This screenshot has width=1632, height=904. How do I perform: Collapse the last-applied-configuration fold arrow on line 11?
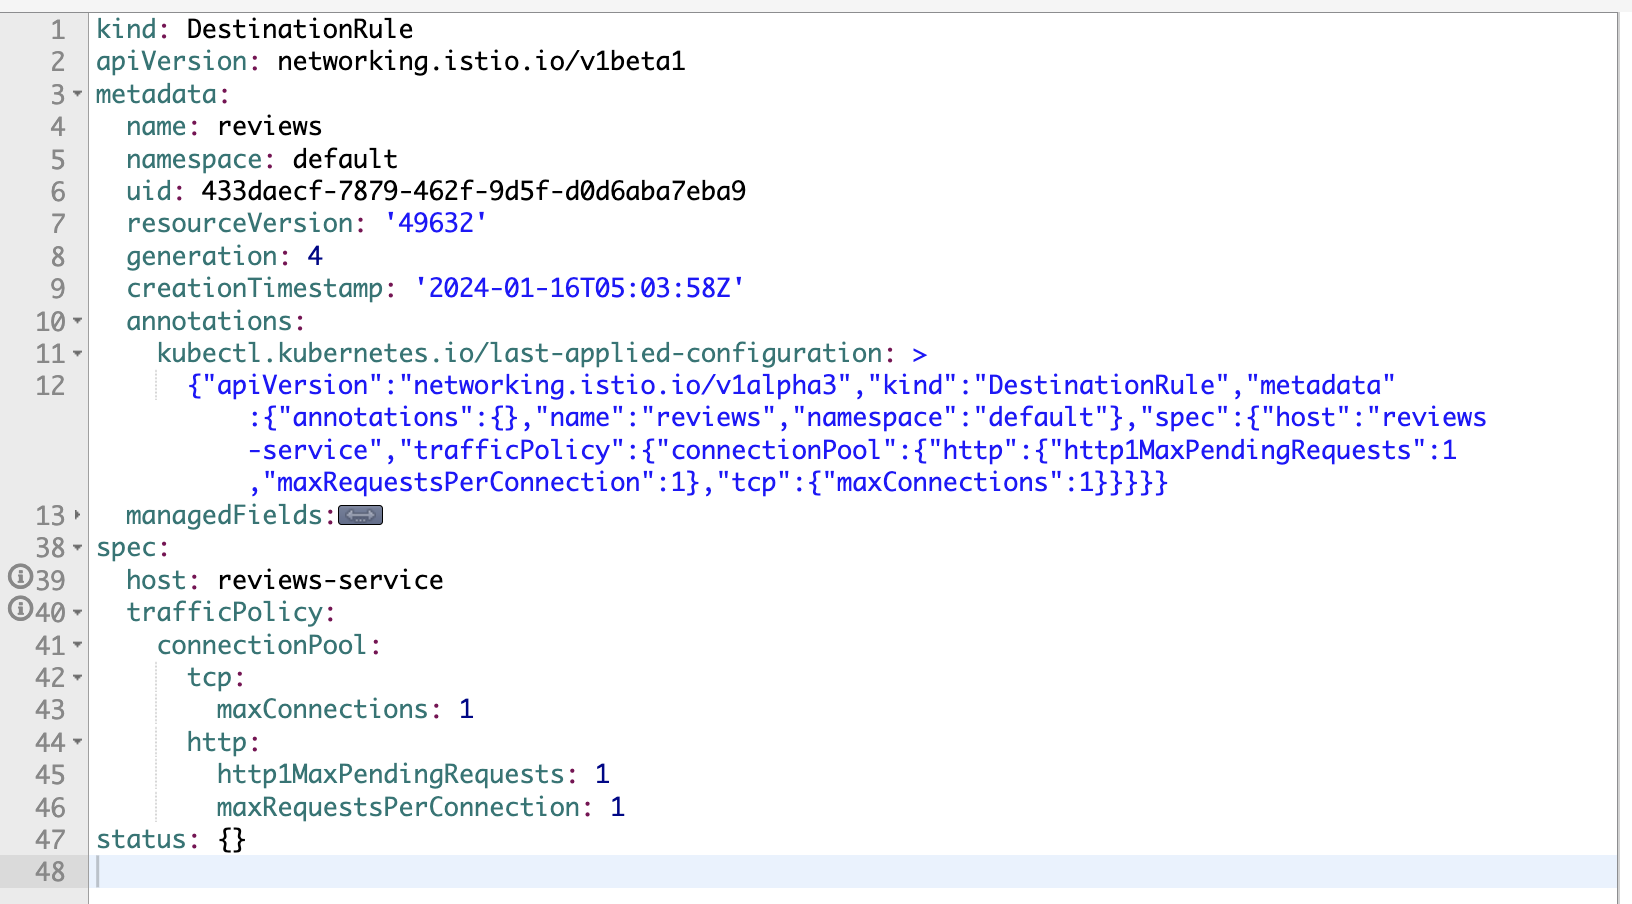tap(78, 354)
